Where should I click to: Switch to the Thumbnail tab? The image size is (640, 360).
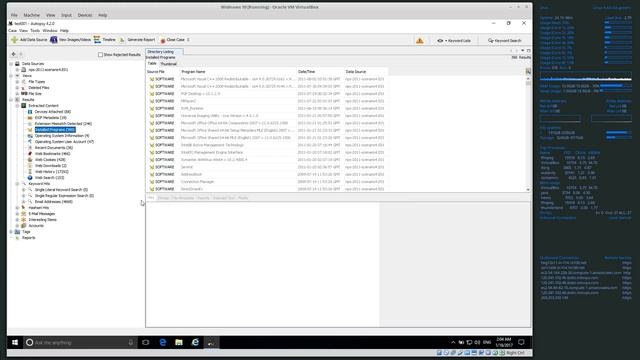[x=168, y=64]
